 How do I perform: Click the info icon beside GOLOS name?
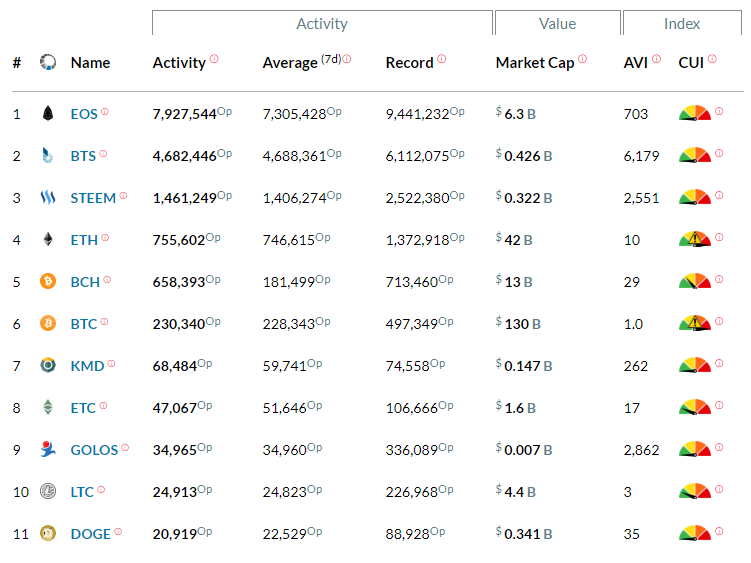(x=125, y=448)
